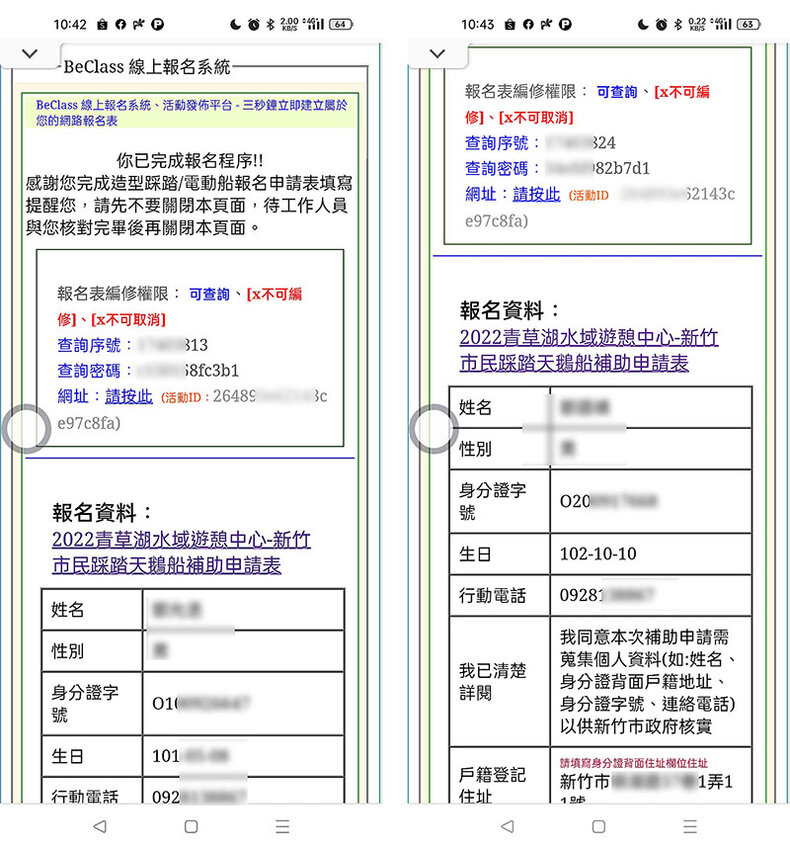The height and width of the screenshot is (850, 790).
Task: Tap the pinwheel notification icon on right phone
Action: pos(546,24)
